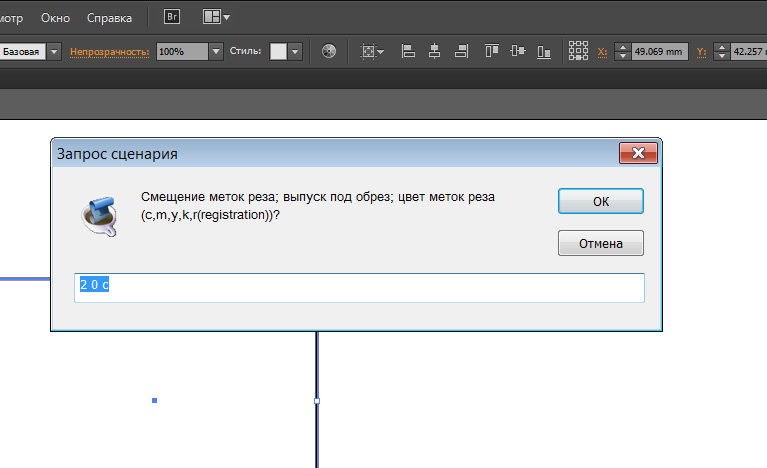Align objects to vertical top
Screen dimensions: 767x468
(492, 51)
